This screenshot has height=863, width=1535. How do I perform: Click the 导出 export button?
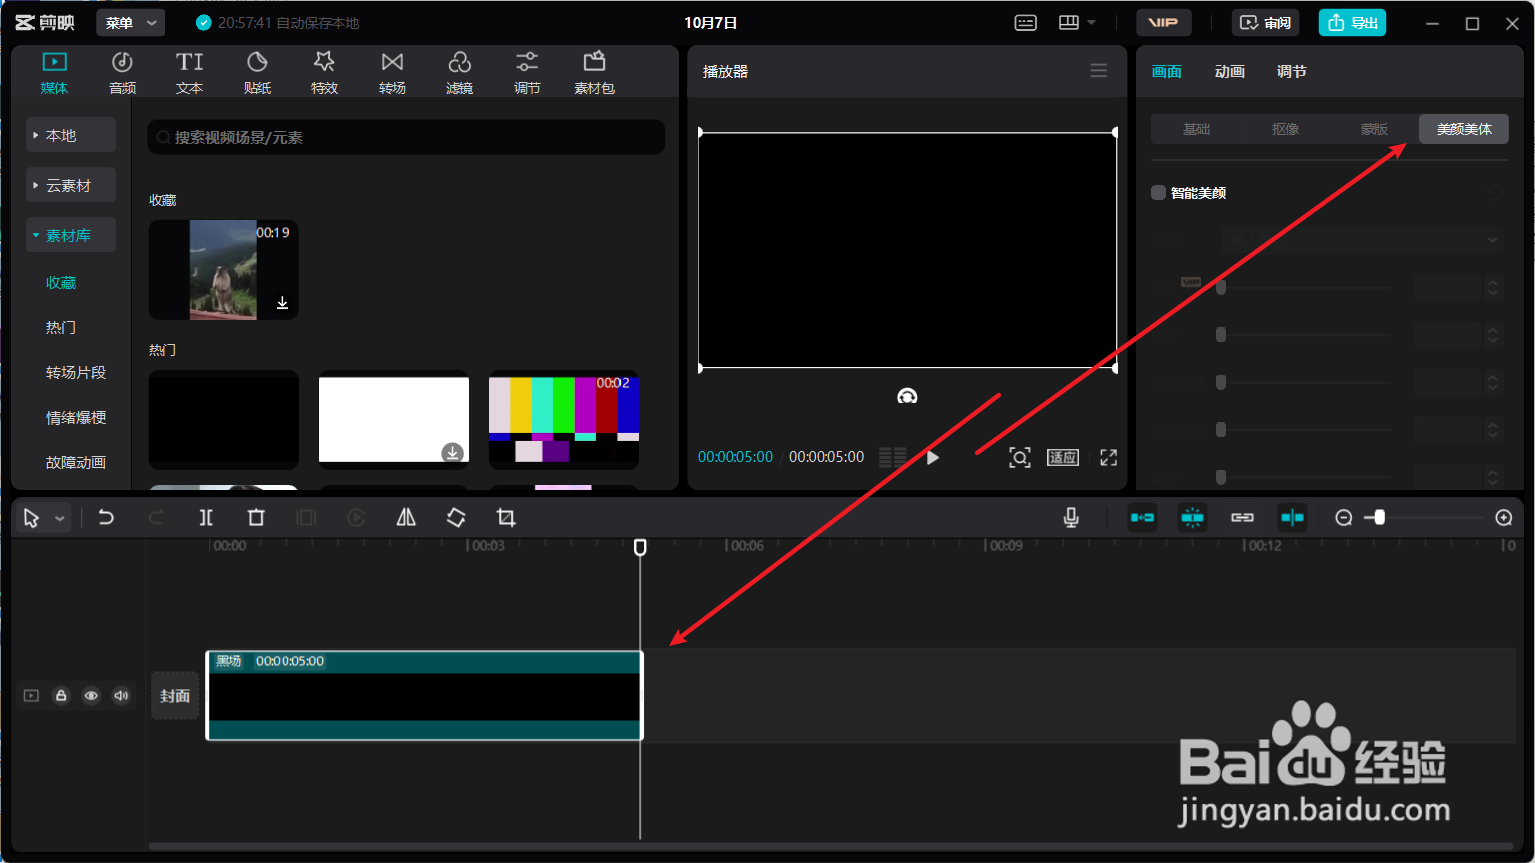pos(1352,22)
